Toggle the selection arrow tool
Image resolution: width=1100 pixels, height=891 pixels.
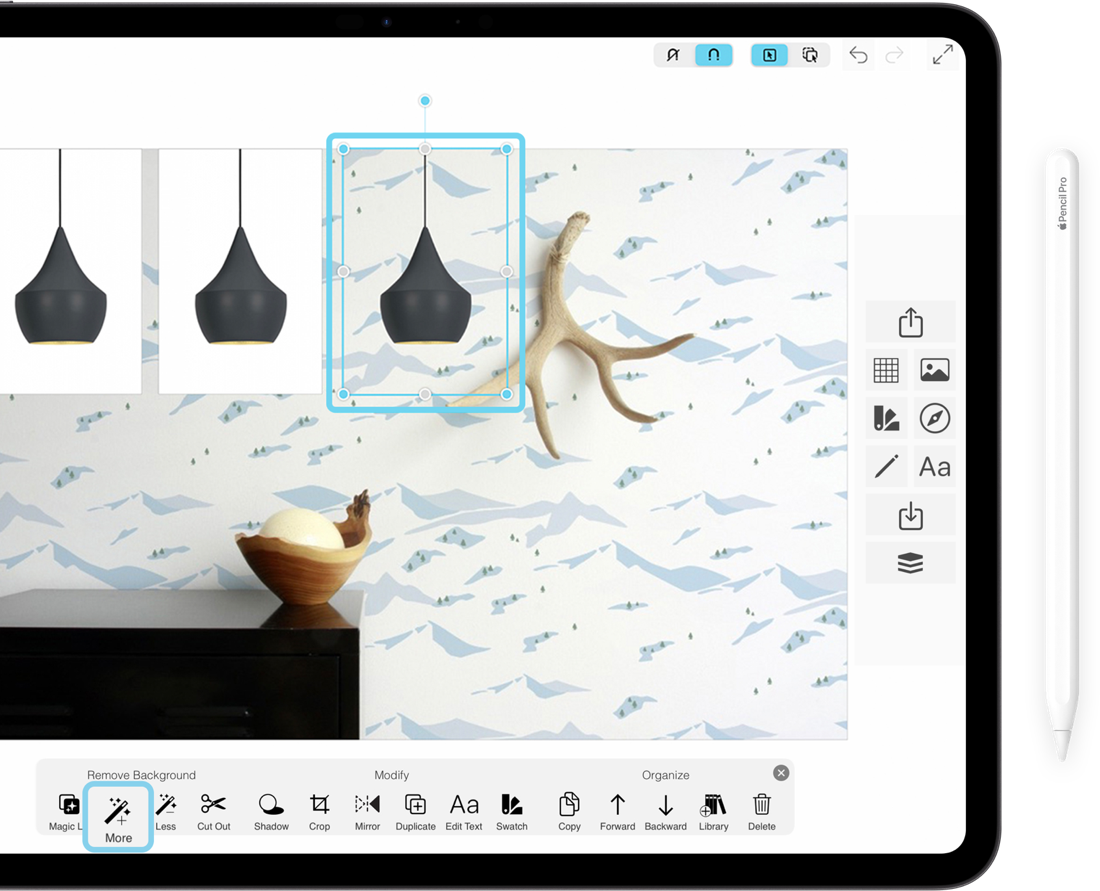tap(768, 55)
